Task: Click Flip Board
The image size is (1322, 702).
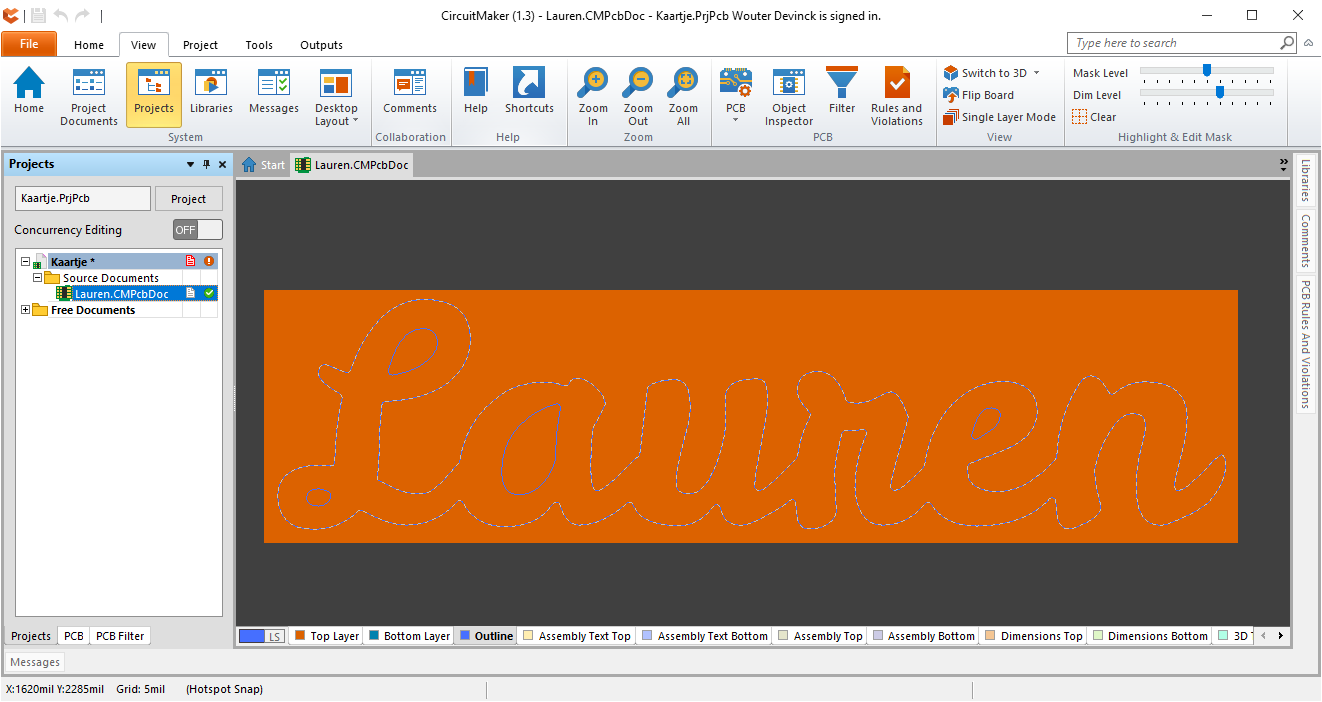Action: [978, 95]
